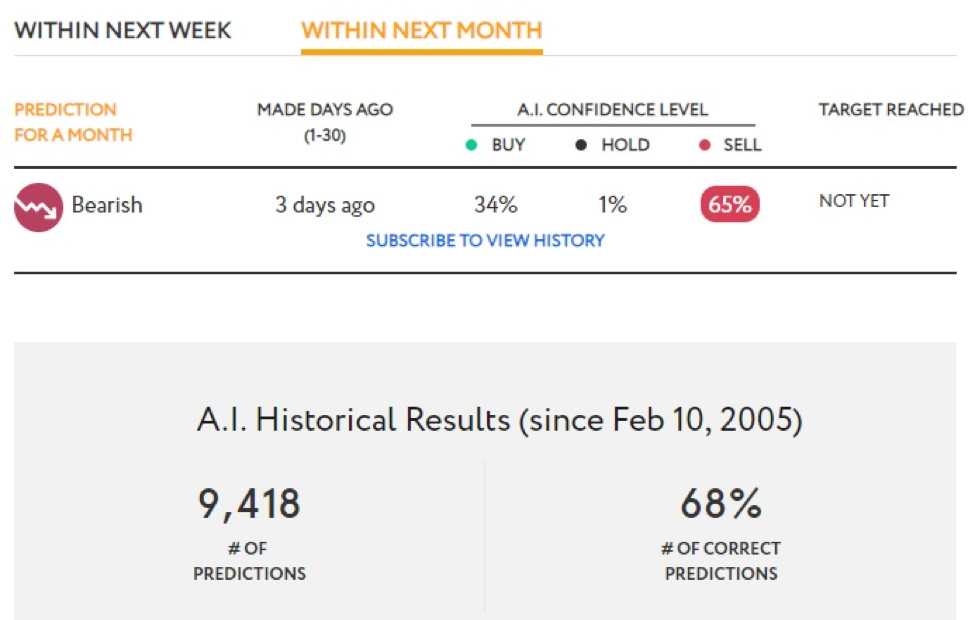Viewport: 974px width, 620px height.
Task: Click the 9,418 predictions figure
Action: pyautogui.click(x=249, y=503)
